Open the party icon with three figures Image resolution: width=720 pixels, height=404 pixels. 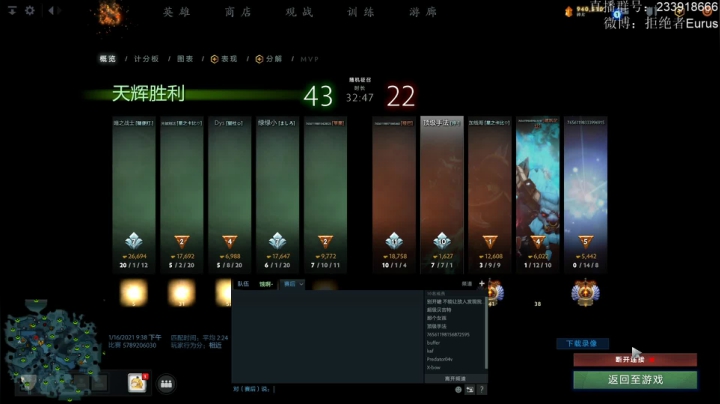(x=166, y=383)
